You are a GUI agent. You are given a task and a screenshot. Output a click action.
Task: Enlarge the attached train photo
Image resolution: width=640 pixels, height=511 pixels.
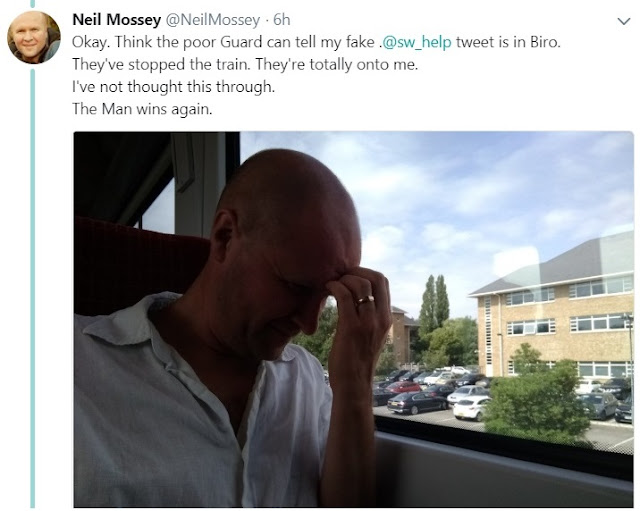353,319
